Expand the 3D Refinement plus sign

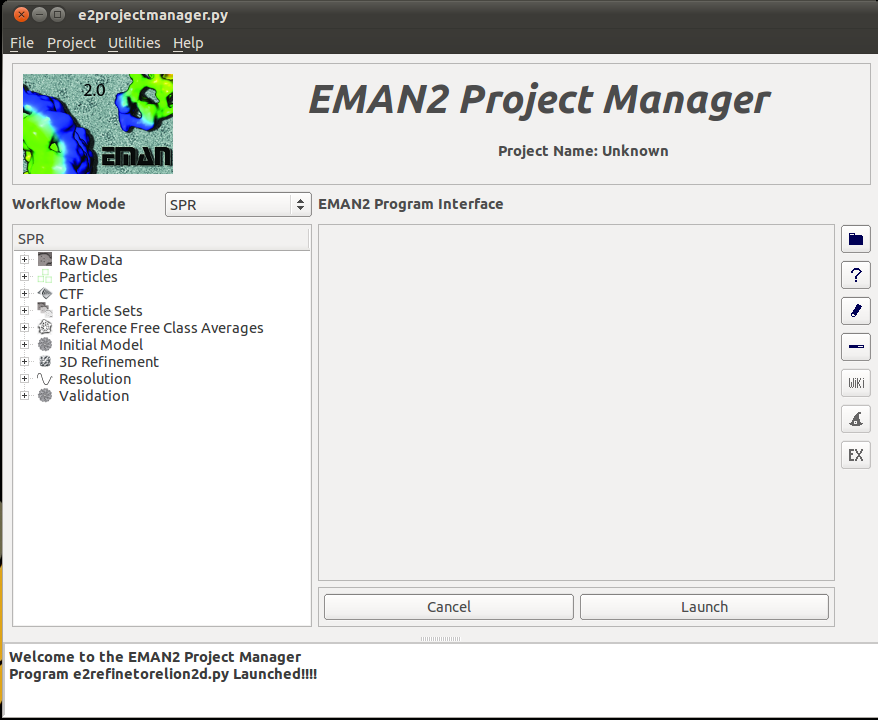click(25, 362)
